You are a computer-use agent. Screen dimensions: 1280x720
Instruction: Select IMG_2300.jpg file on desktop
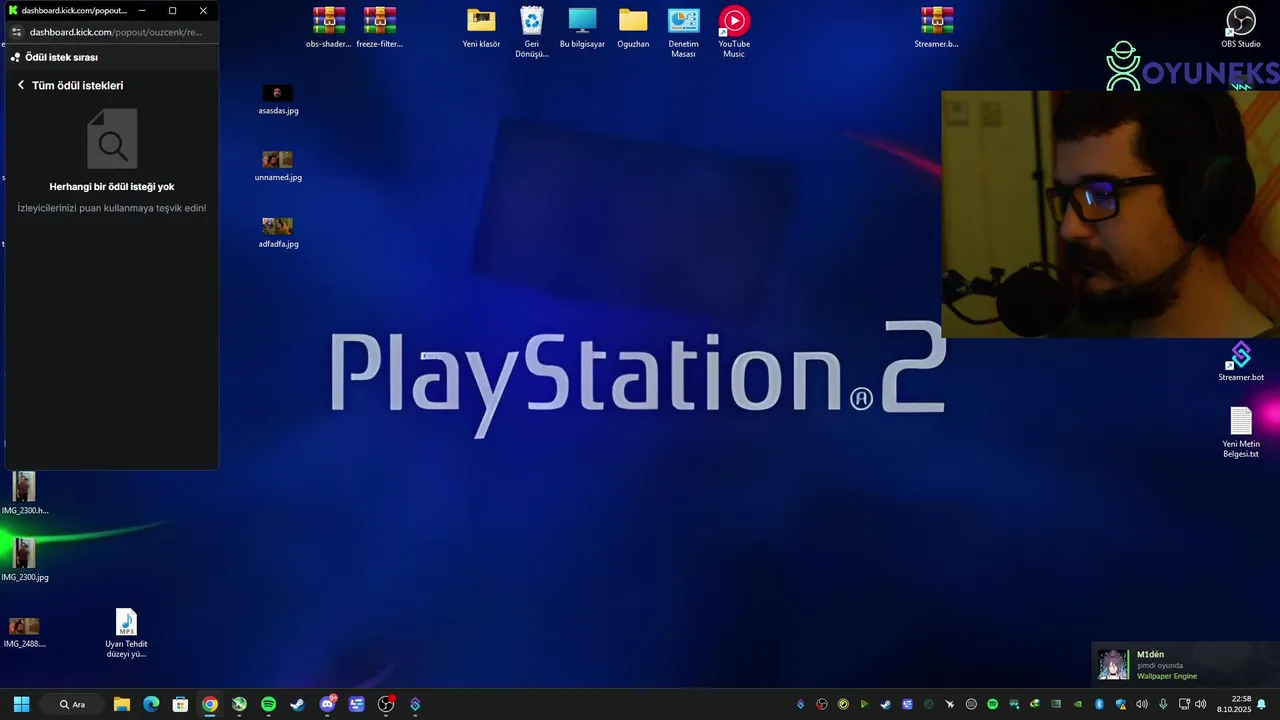25,560
